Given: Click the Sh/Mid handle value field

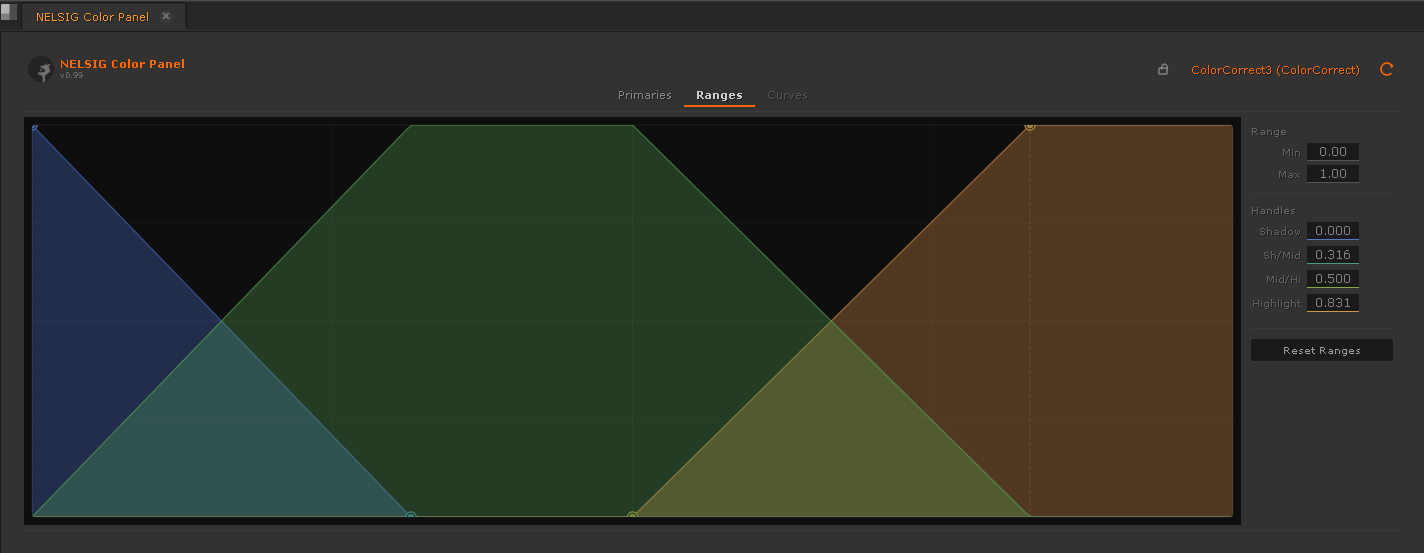Looking at the screenshot, I should (1333, 255).
